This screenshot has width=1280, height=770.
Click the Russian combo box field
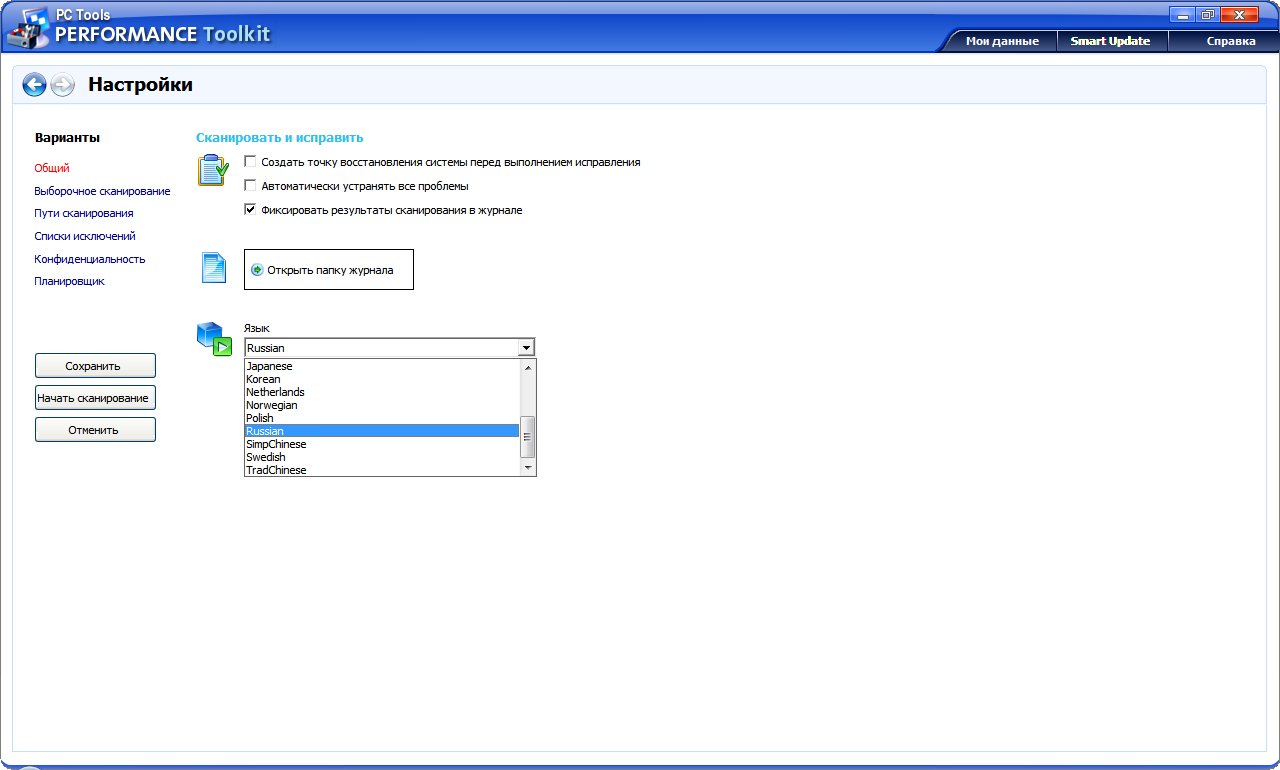[390, 348]
